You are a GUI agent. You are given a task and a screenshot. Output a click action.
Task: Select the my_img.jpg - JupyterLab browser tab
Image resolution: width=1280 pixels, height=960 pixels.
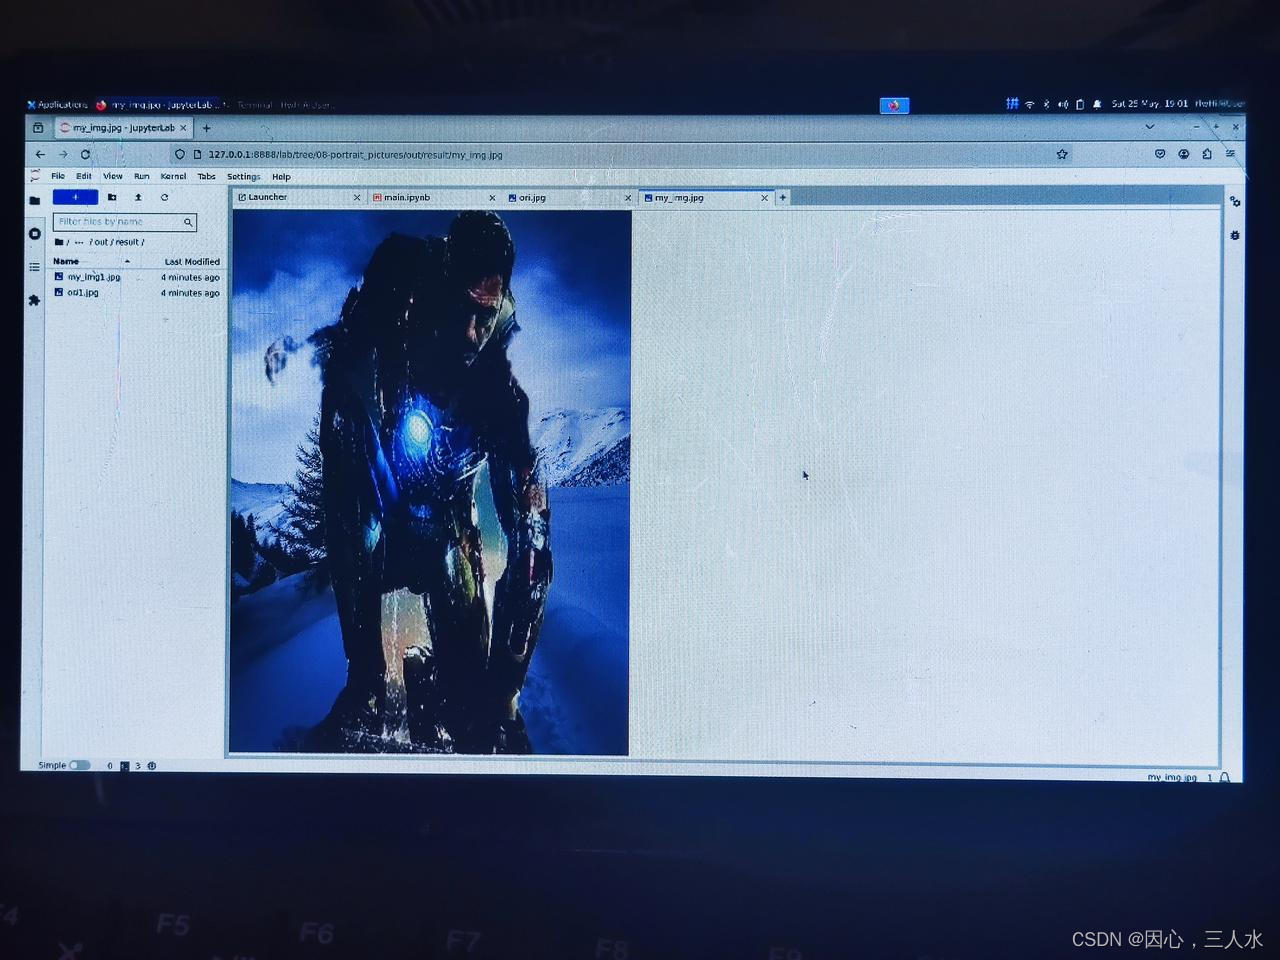(123, 128)
